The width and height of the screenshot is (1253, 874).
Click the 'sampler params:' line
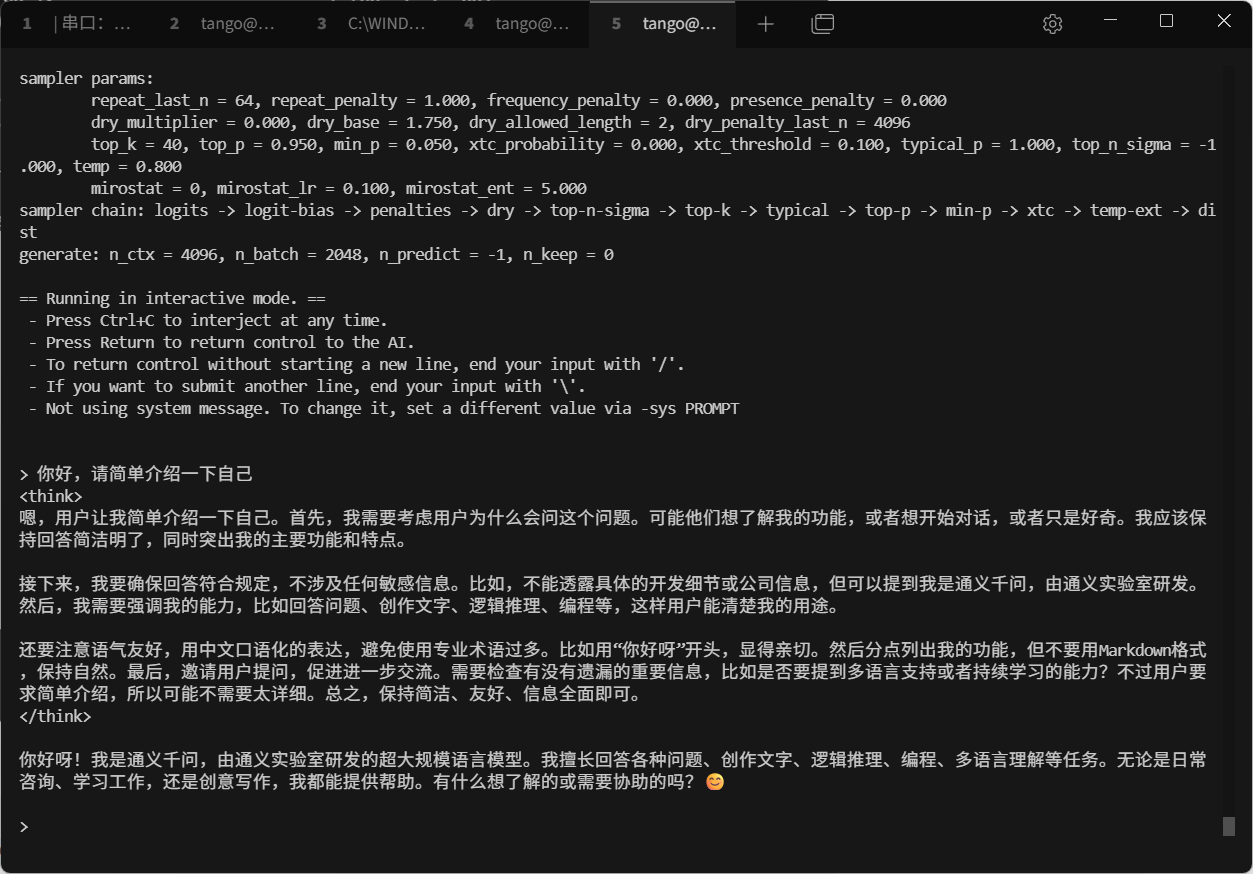coord(86,78)
